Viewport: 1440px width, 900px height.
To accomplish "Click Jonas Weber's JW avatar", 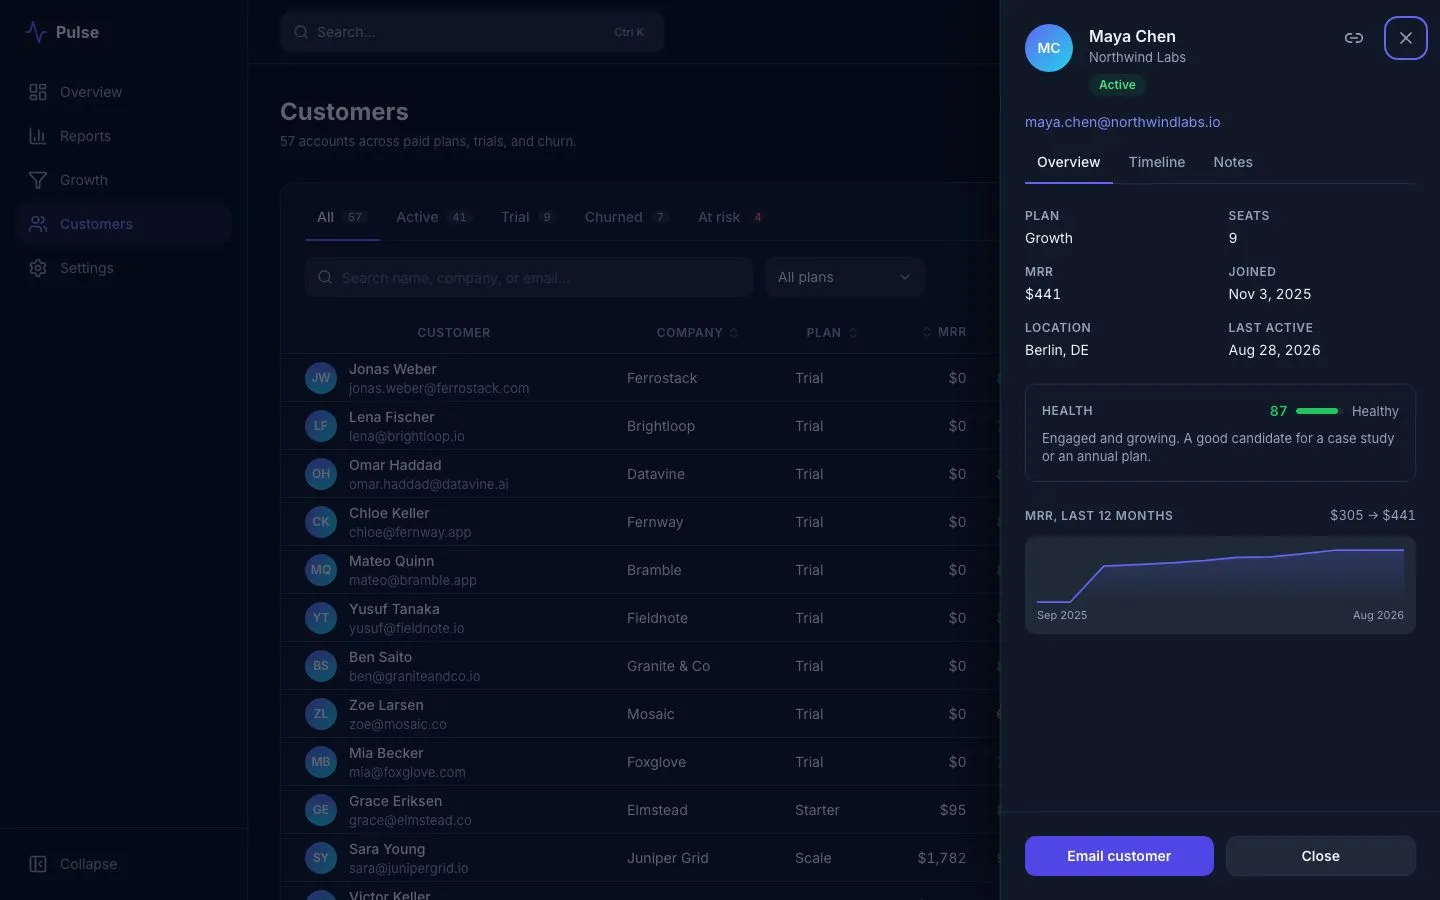I will pos(321,378).
